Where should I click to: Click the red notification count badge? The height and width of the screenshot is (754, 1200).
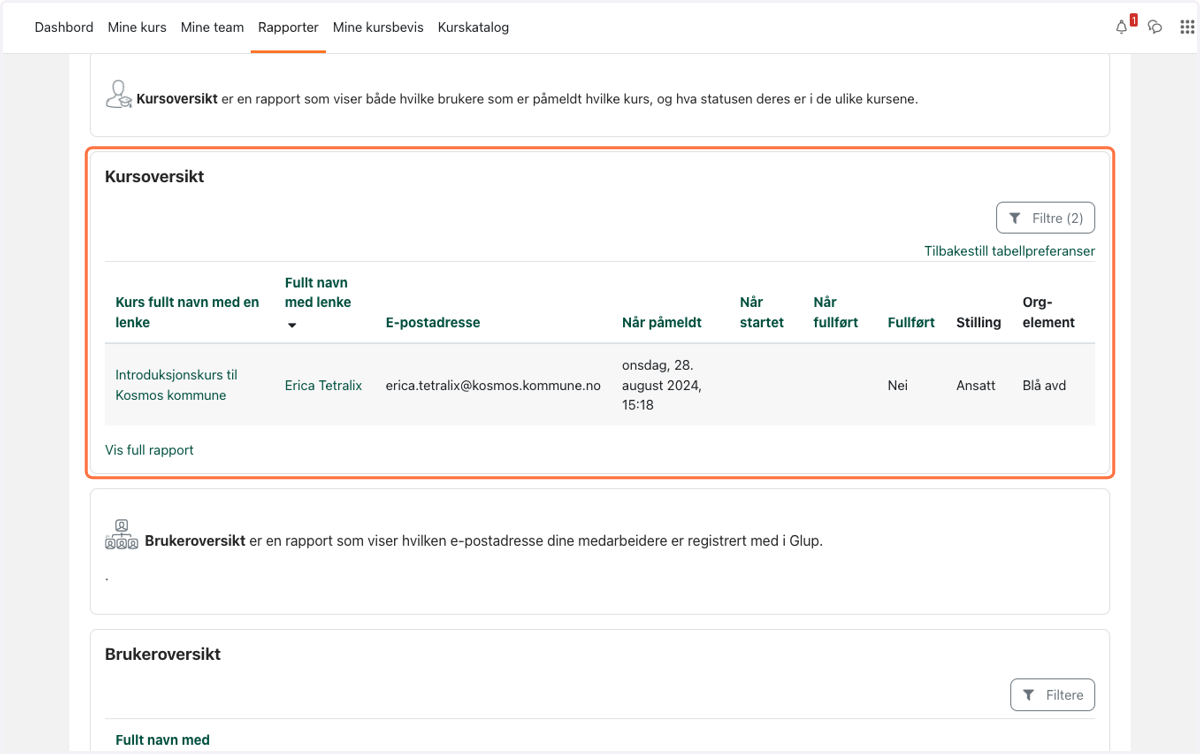[1134, 20]
